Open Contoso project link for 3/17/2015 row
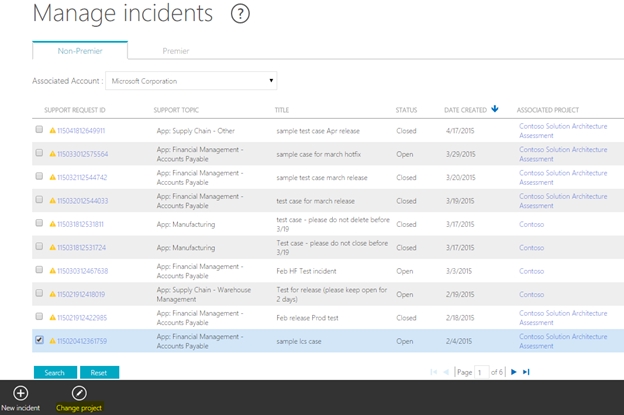This screenshot has height=415, width=624. [x=532, y=223]
